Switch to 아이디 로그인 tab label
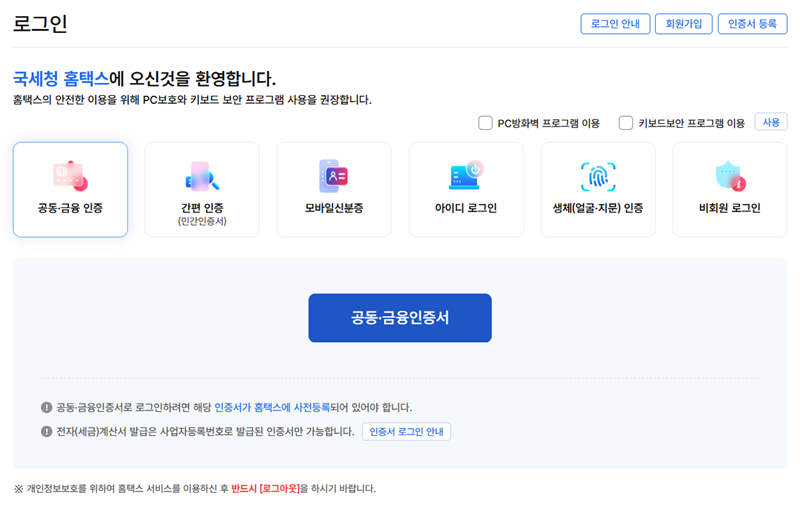This screenshot has width=800, height=518. [x=466, y=208]
